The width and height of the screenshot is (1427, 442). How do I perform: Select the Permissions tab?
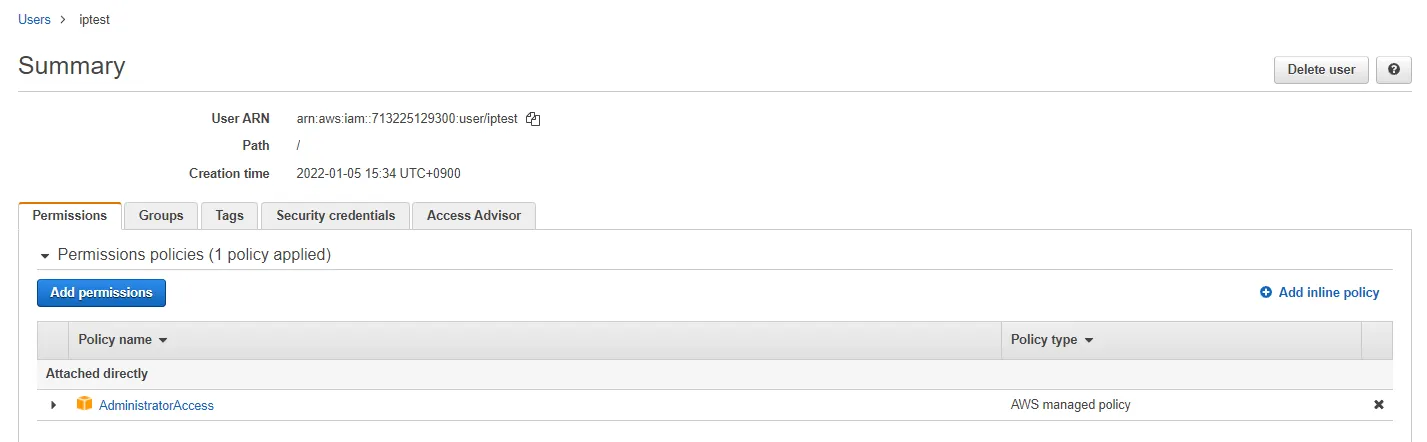(x=70, y=216)
